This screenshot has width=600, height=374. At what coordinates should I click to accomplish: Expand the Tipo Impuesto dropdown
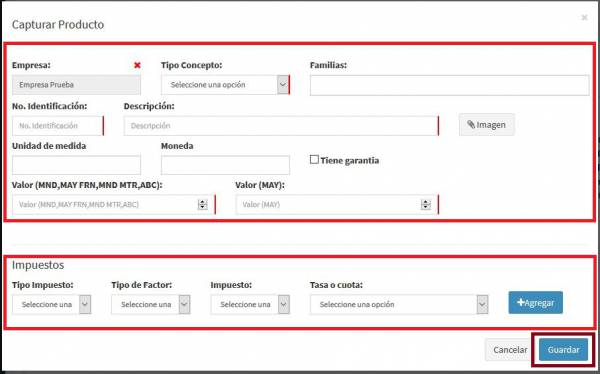[52, 305]
